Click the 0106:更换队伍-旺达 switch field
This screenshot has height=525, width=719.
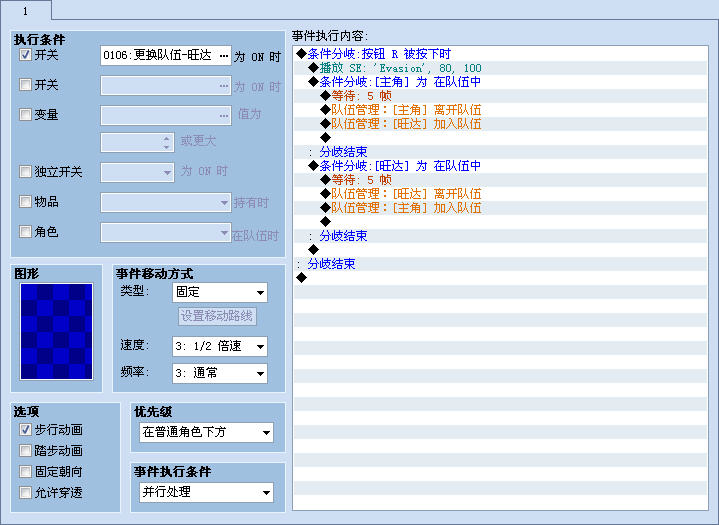click(166, 55)
